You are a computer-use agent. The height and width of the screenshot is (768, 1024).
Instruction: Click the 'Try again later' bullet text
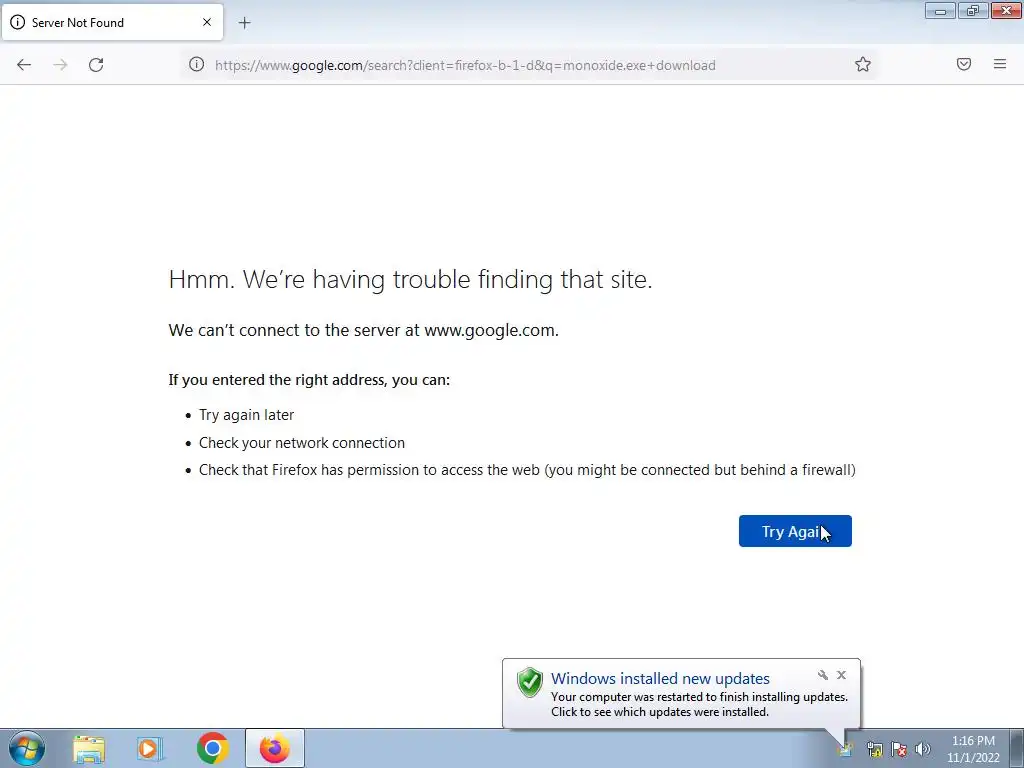(x=246, y=415)
